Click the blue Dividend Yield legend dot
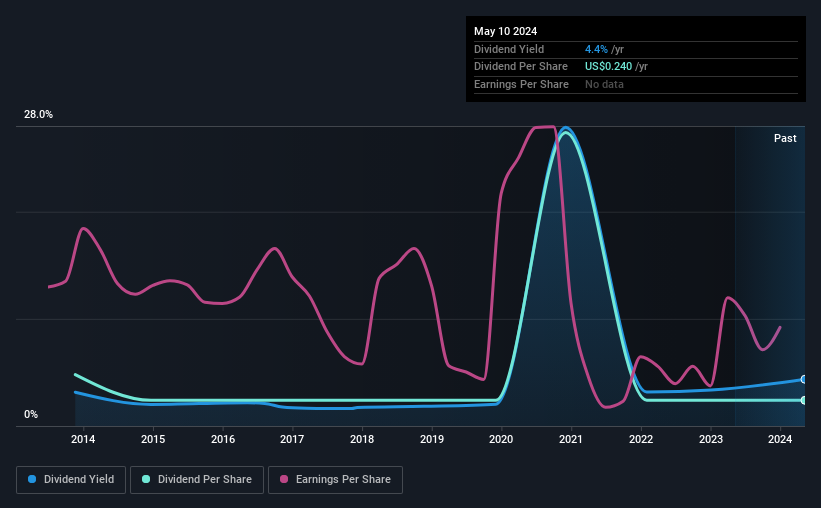Viewport: 821px width, 508px height. (x=32, y=479)
